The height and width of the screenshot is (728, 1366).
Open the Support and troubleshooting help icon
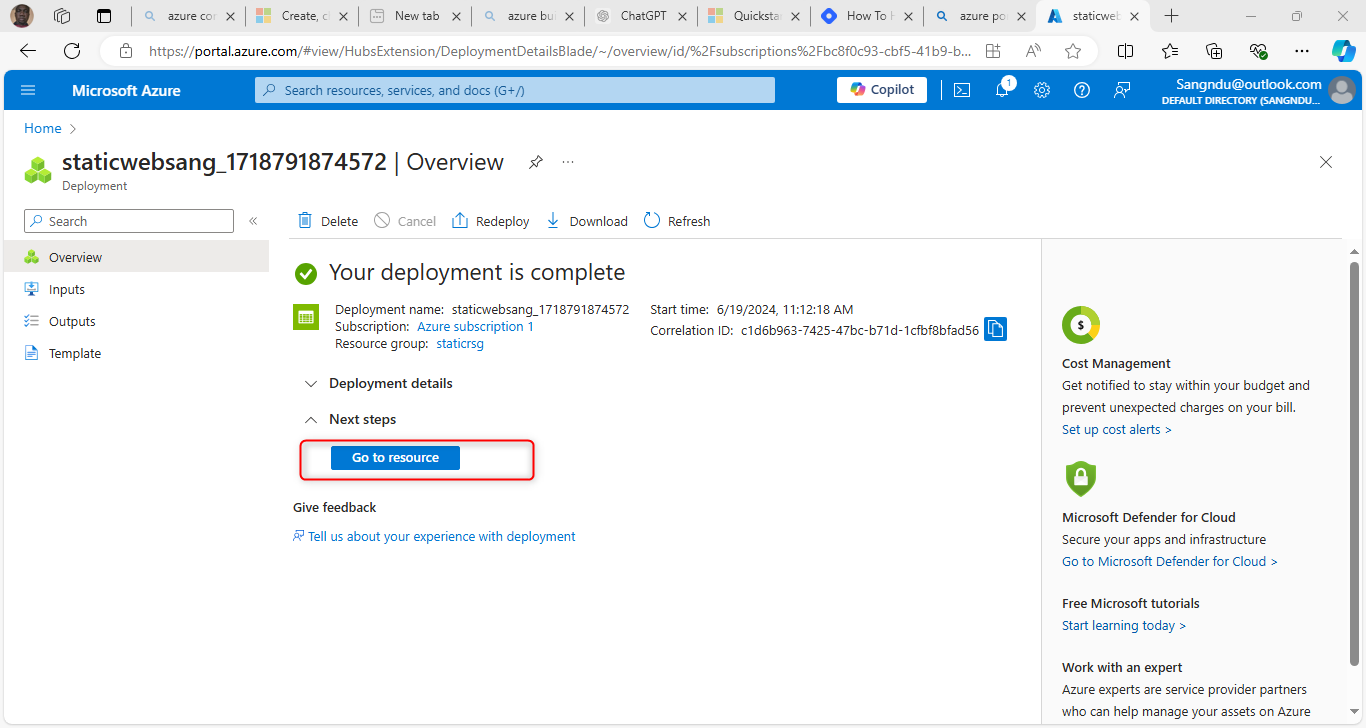click(x=1082, y=90)
